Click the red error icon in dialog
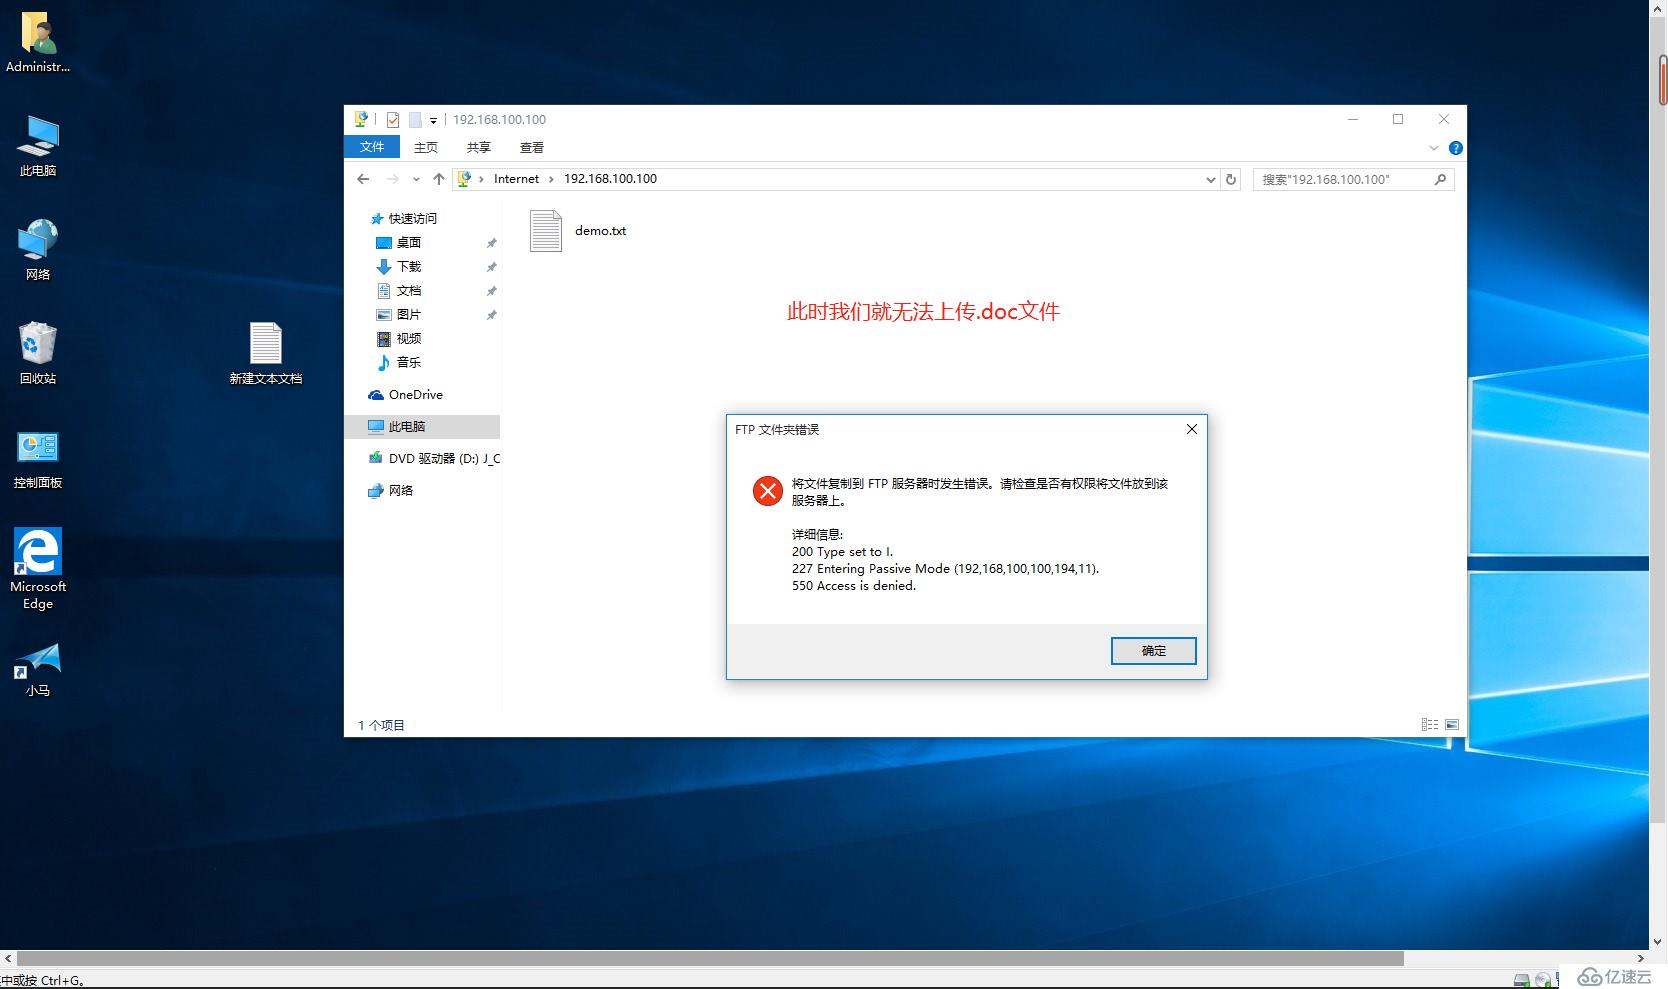1668x989 pixels. [x=768, y=491]
